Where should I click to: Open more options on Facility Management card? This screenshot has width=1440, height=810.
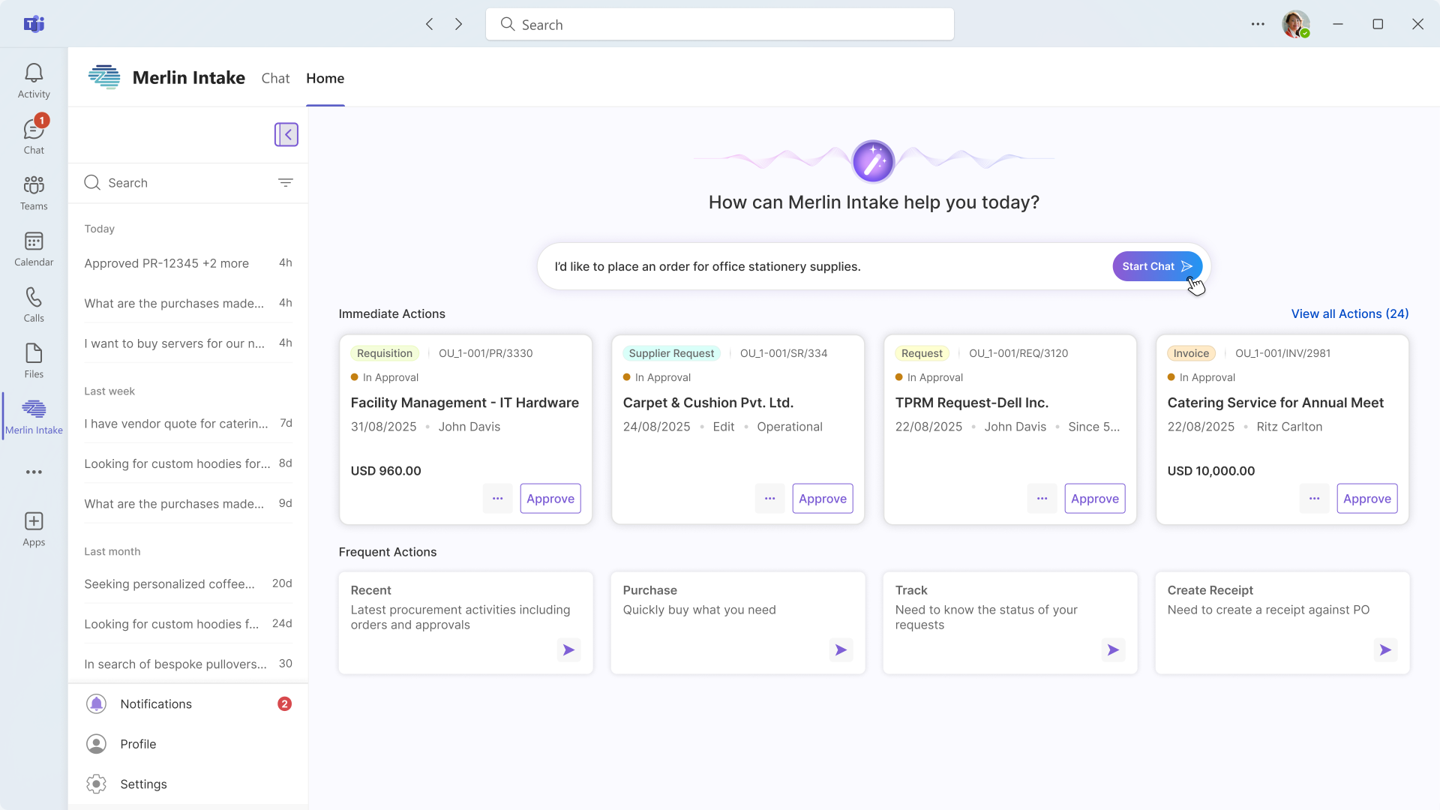pyautogui.click(x=497, y=498)
